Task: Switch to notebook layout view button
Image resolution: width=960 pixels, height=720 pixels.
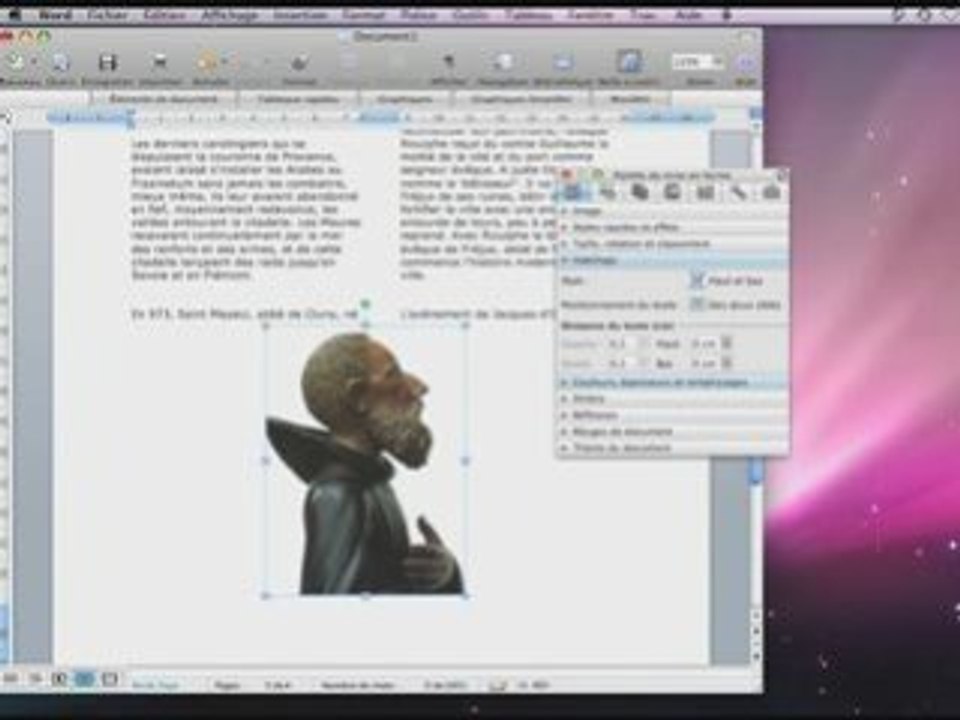Action: tap(110, 678)
